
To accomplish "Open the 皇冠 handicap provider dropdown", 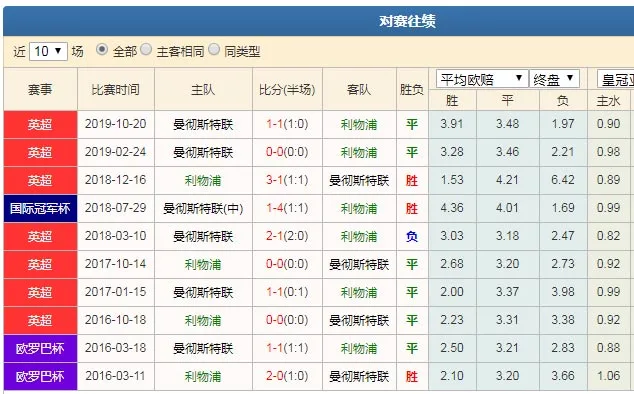I will tap(615, 79).
